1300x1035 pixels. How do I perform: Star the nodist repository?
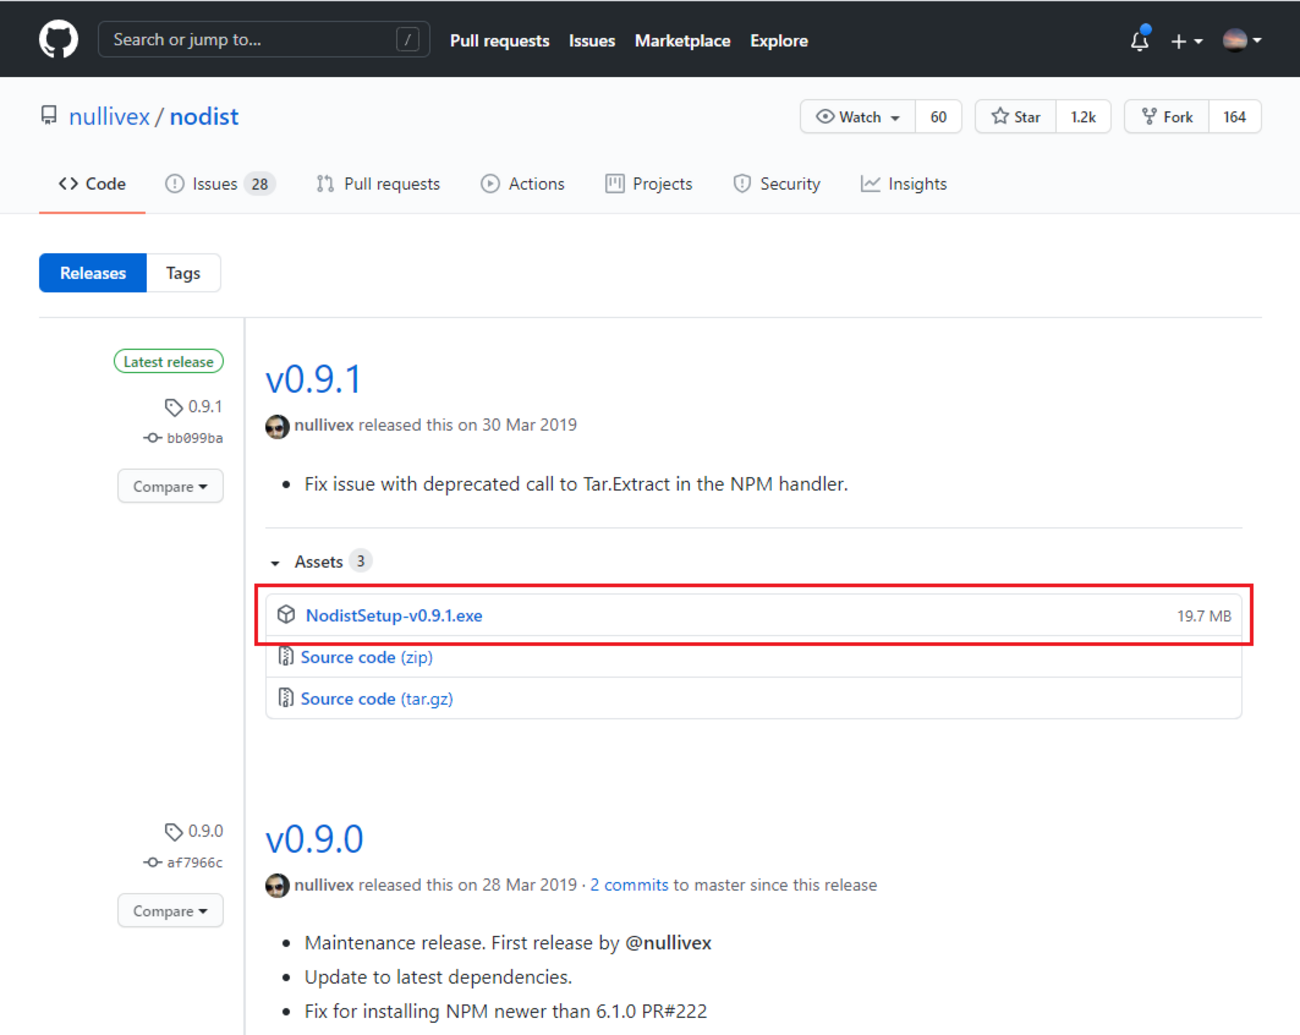coord(1016,117)
